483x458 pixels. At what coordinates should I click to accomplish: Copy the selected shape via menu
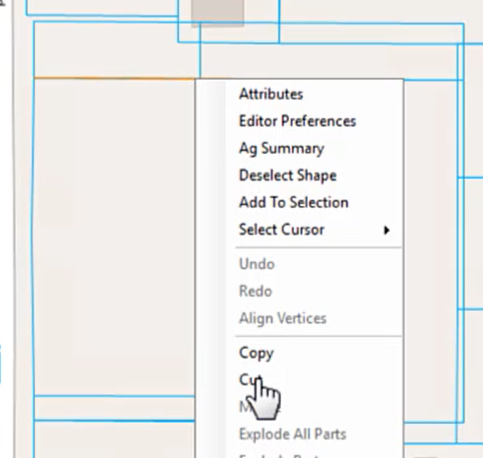point(256,353)
